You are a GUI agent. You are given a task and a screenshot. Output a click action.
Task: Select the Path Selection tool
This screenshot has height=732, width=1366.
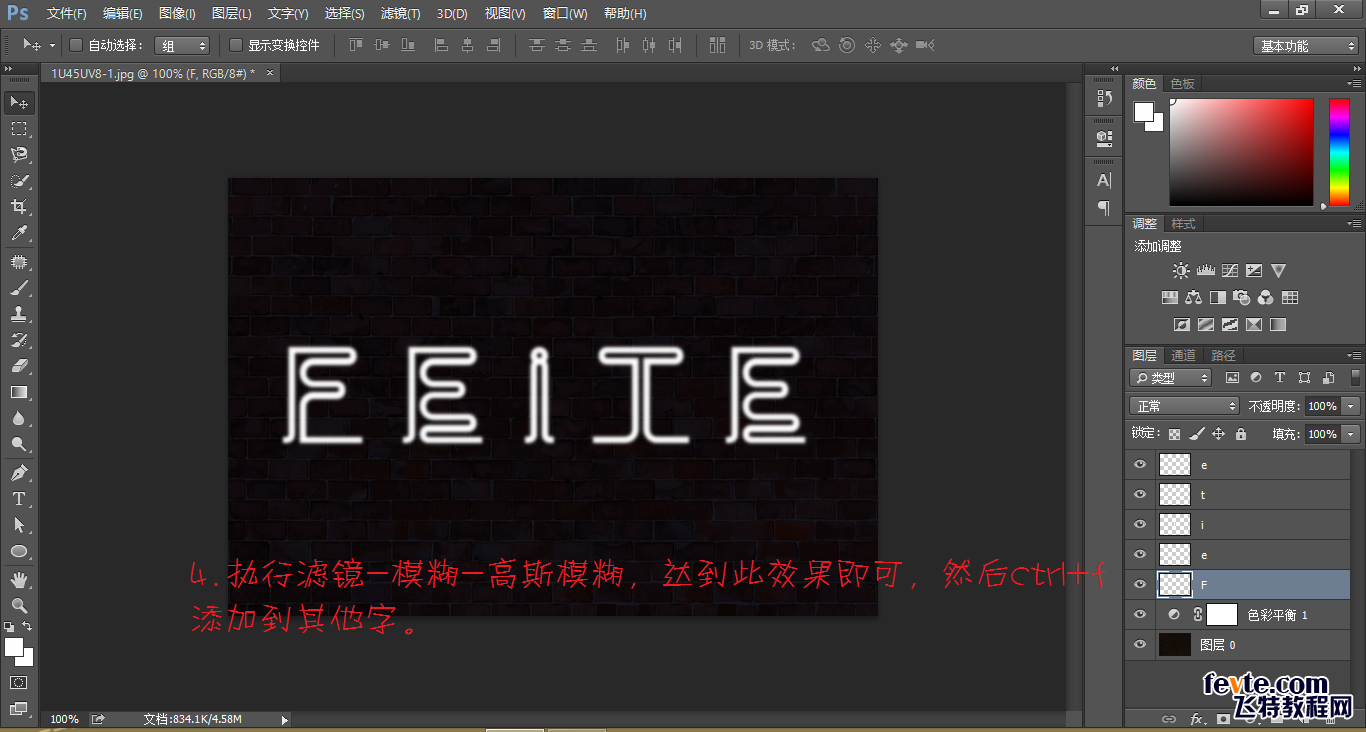tap(19, 525)
